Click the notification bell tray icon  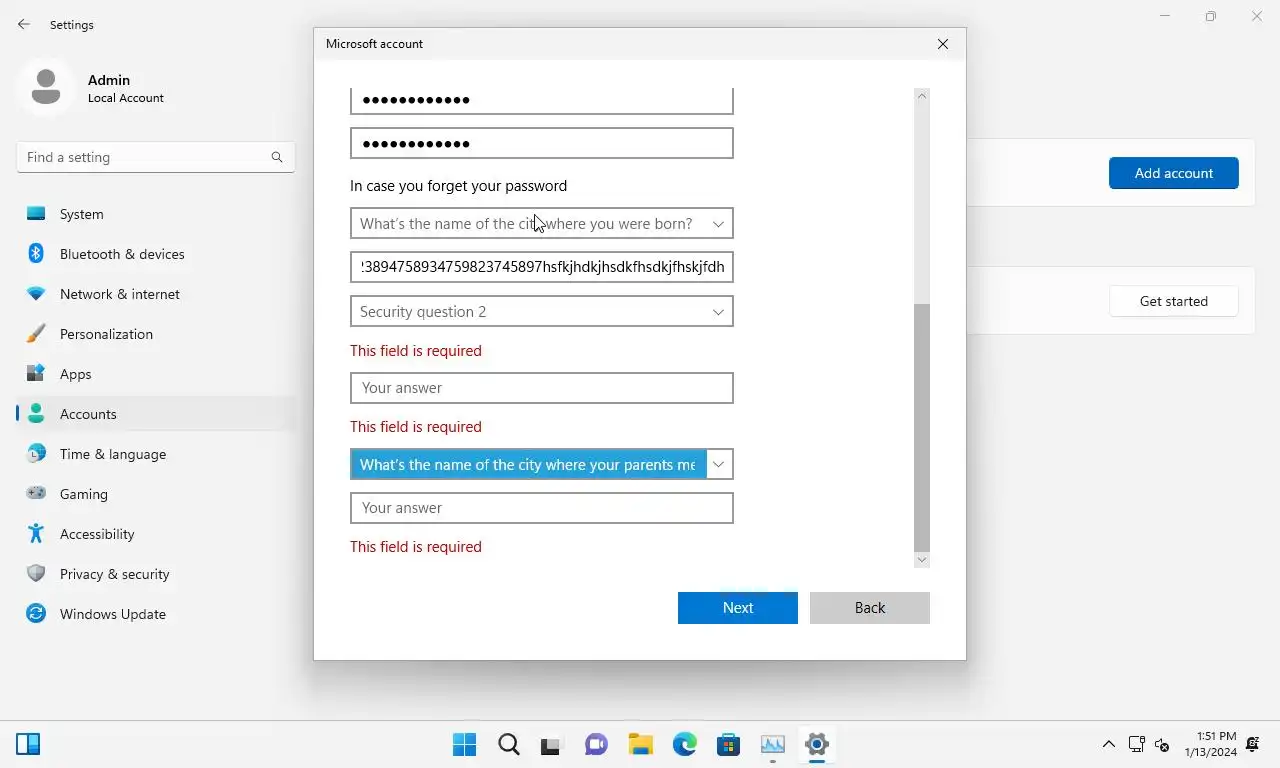1253,744
